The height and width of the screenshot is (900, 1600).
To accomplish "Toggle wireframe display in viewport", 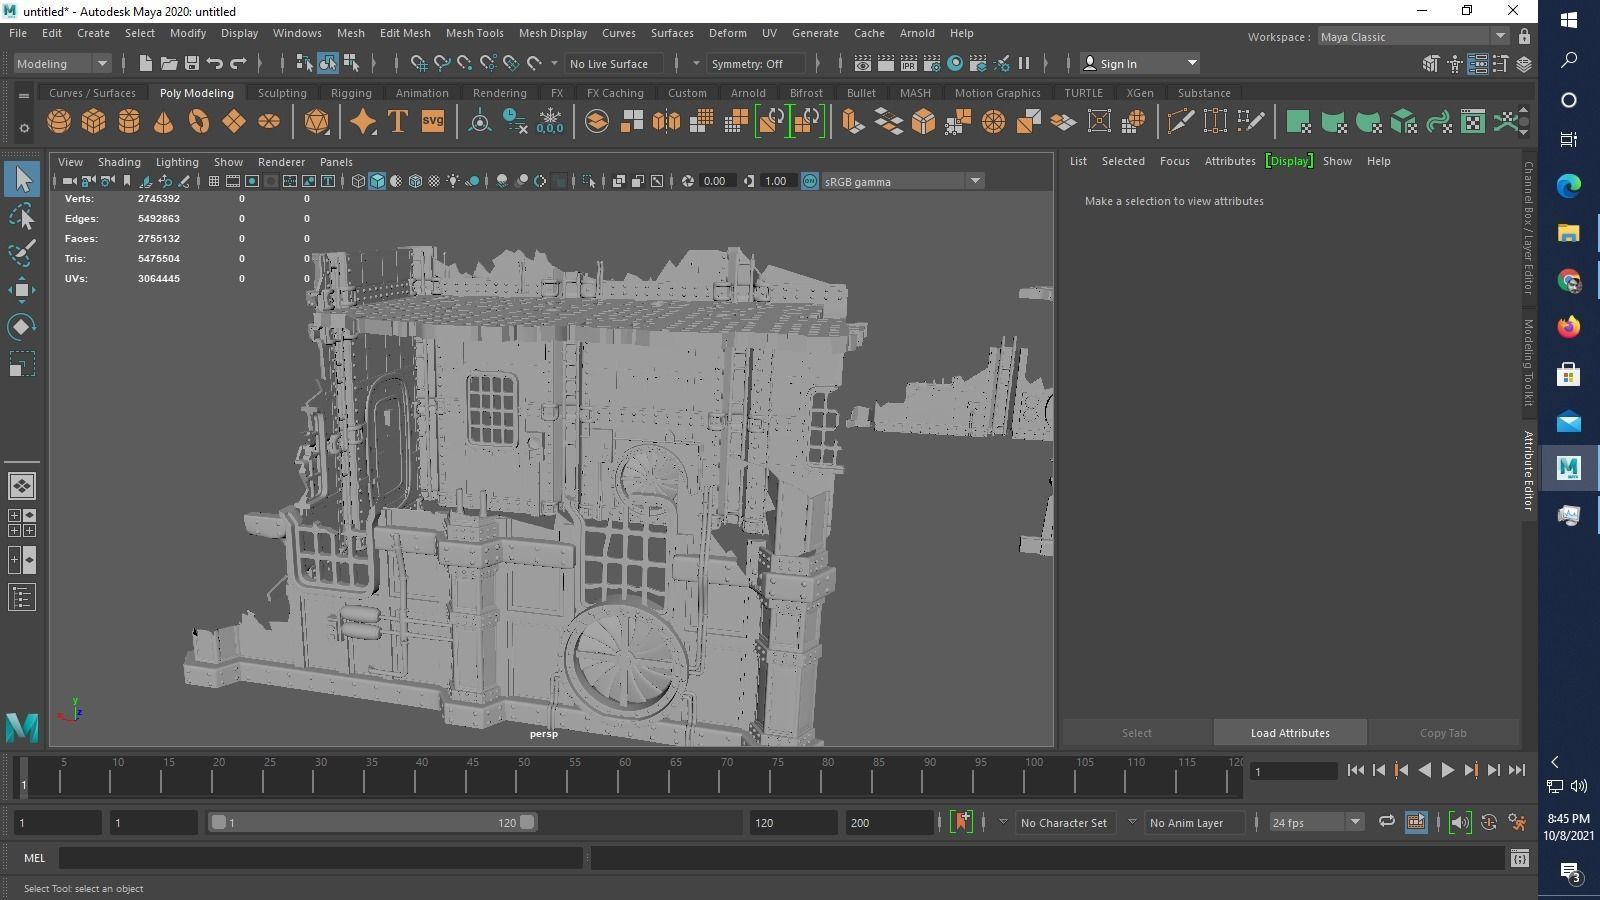I will (358, 181).
